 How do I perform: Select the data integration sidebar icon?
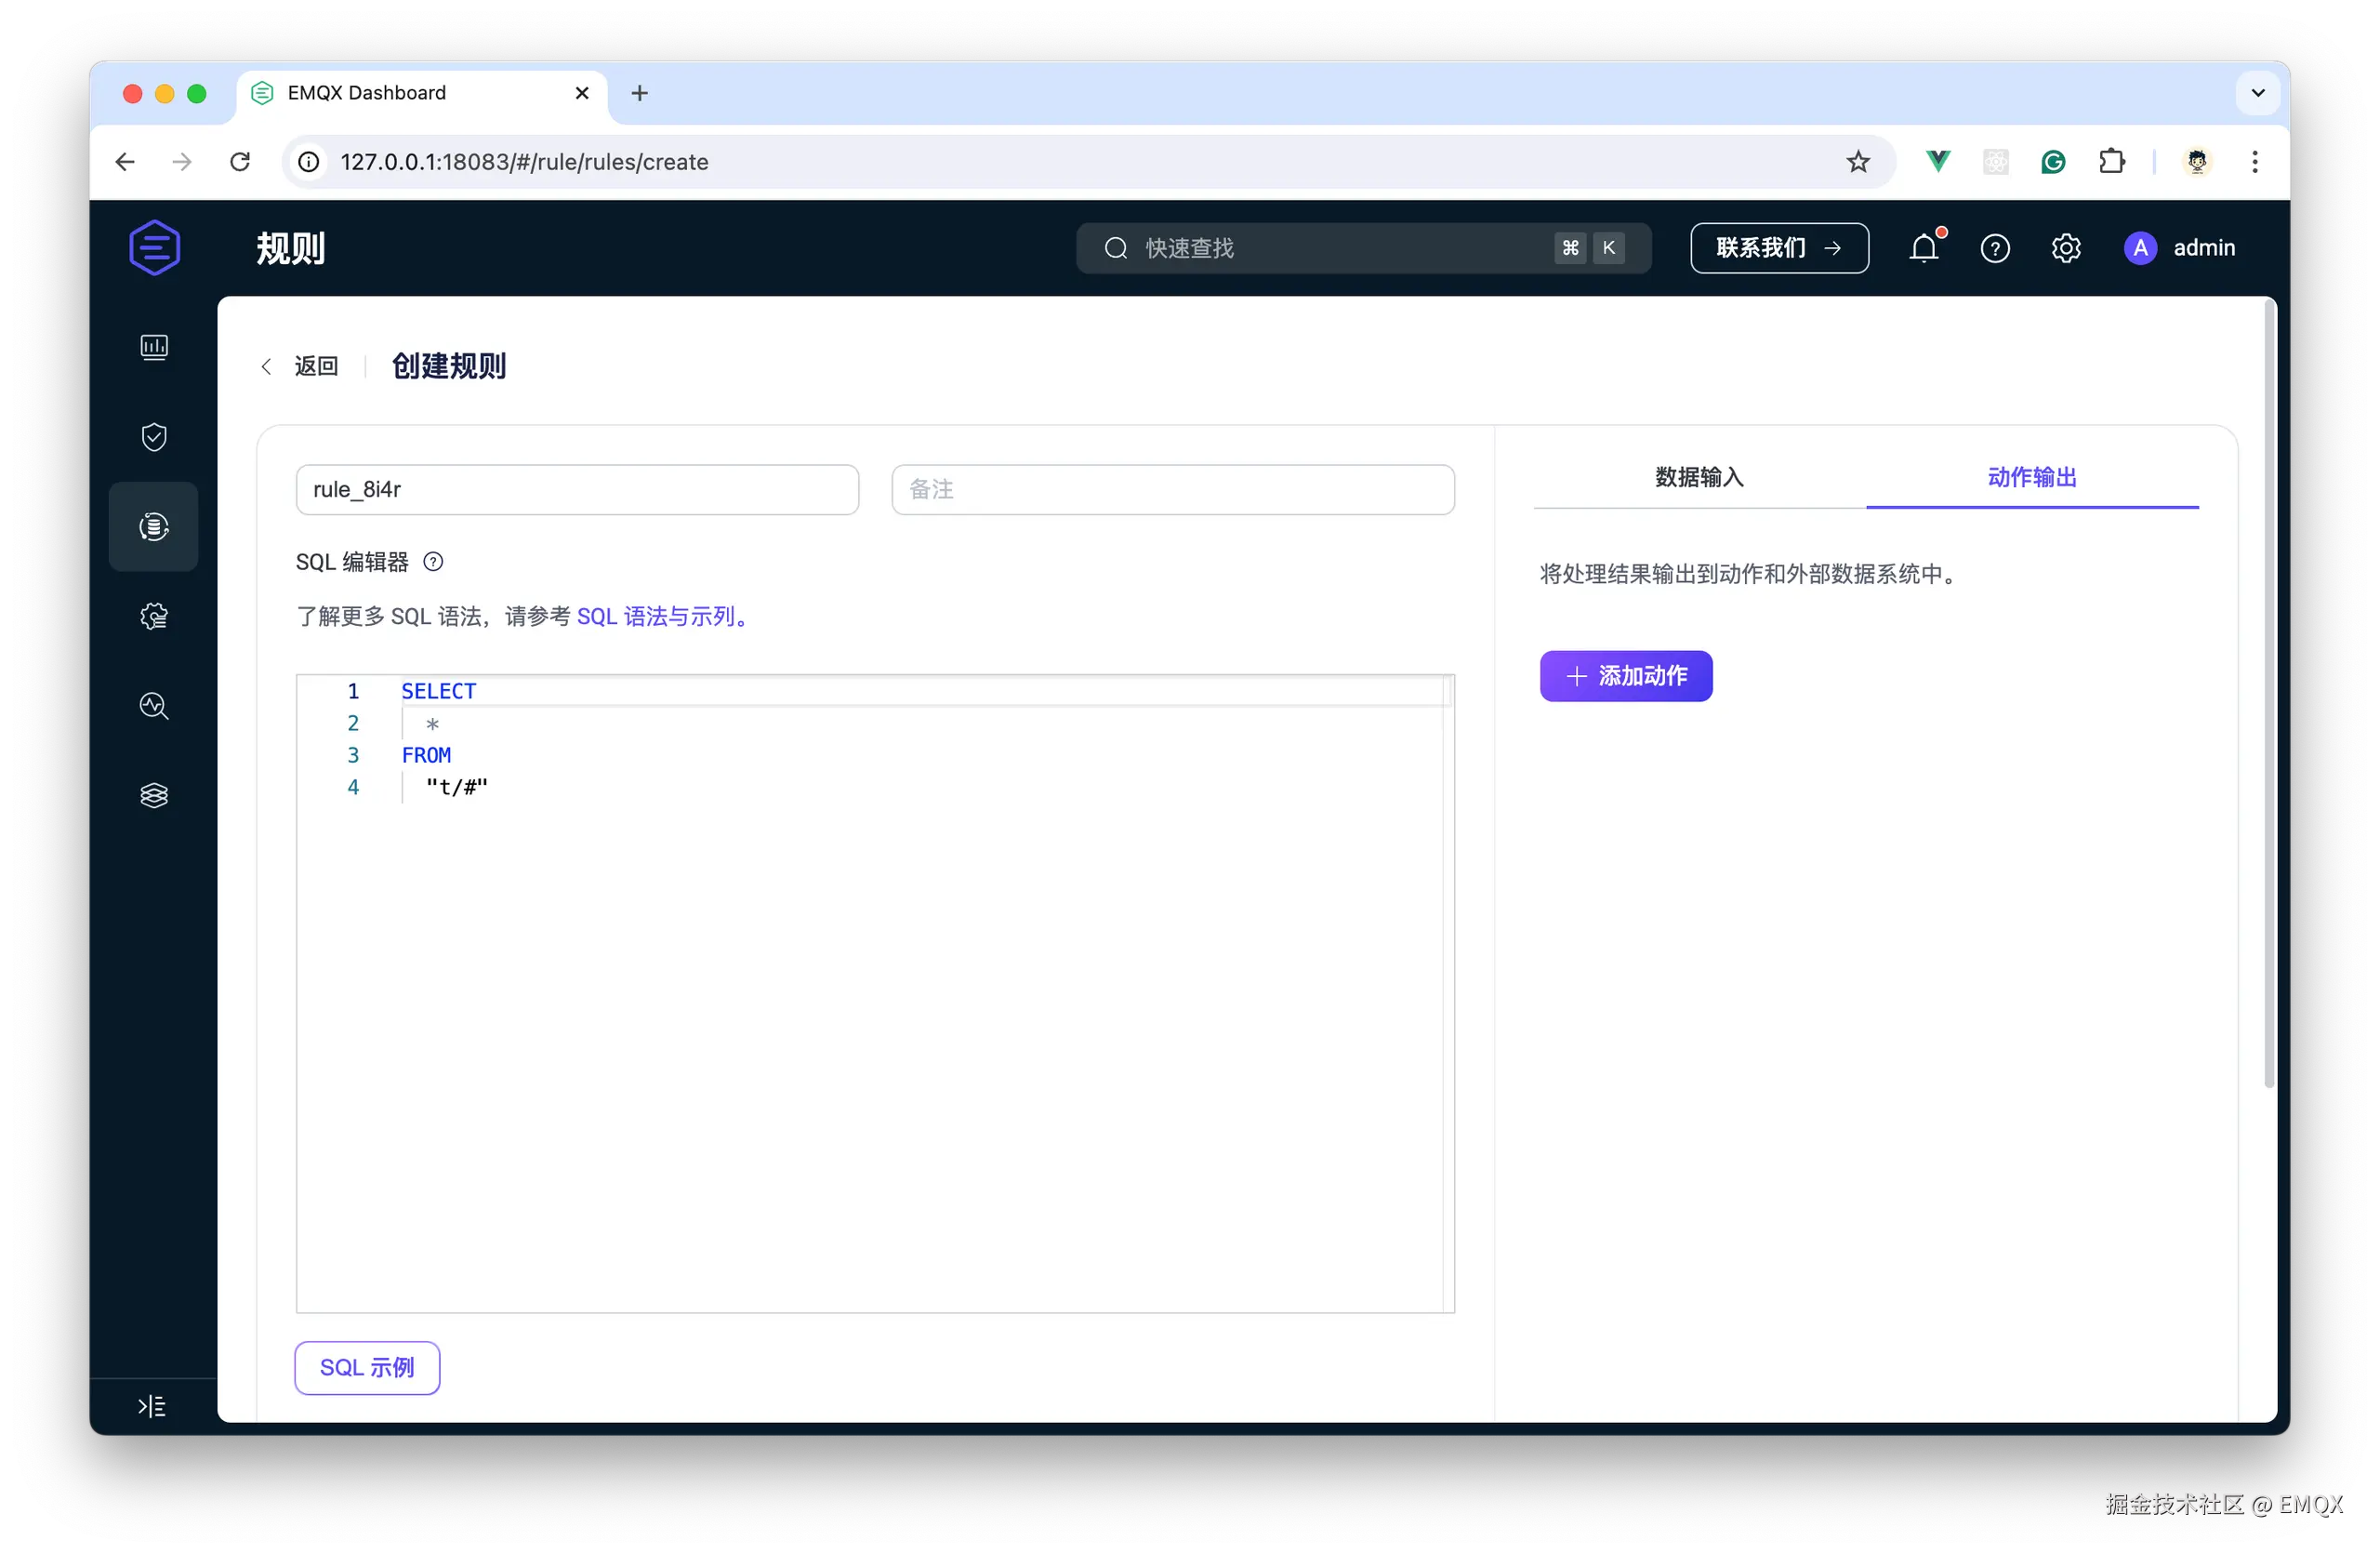pos(154,527)
